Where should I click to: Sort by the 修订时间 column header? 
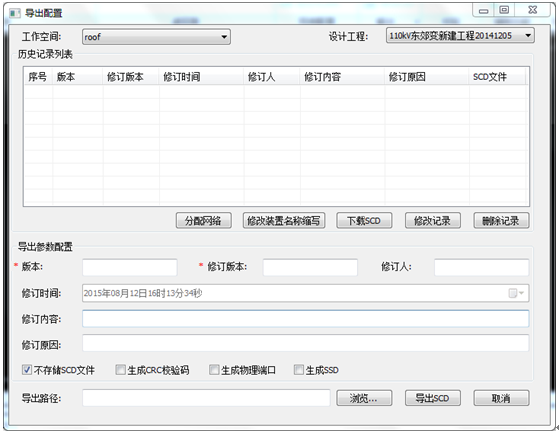(x=202, y=77)
